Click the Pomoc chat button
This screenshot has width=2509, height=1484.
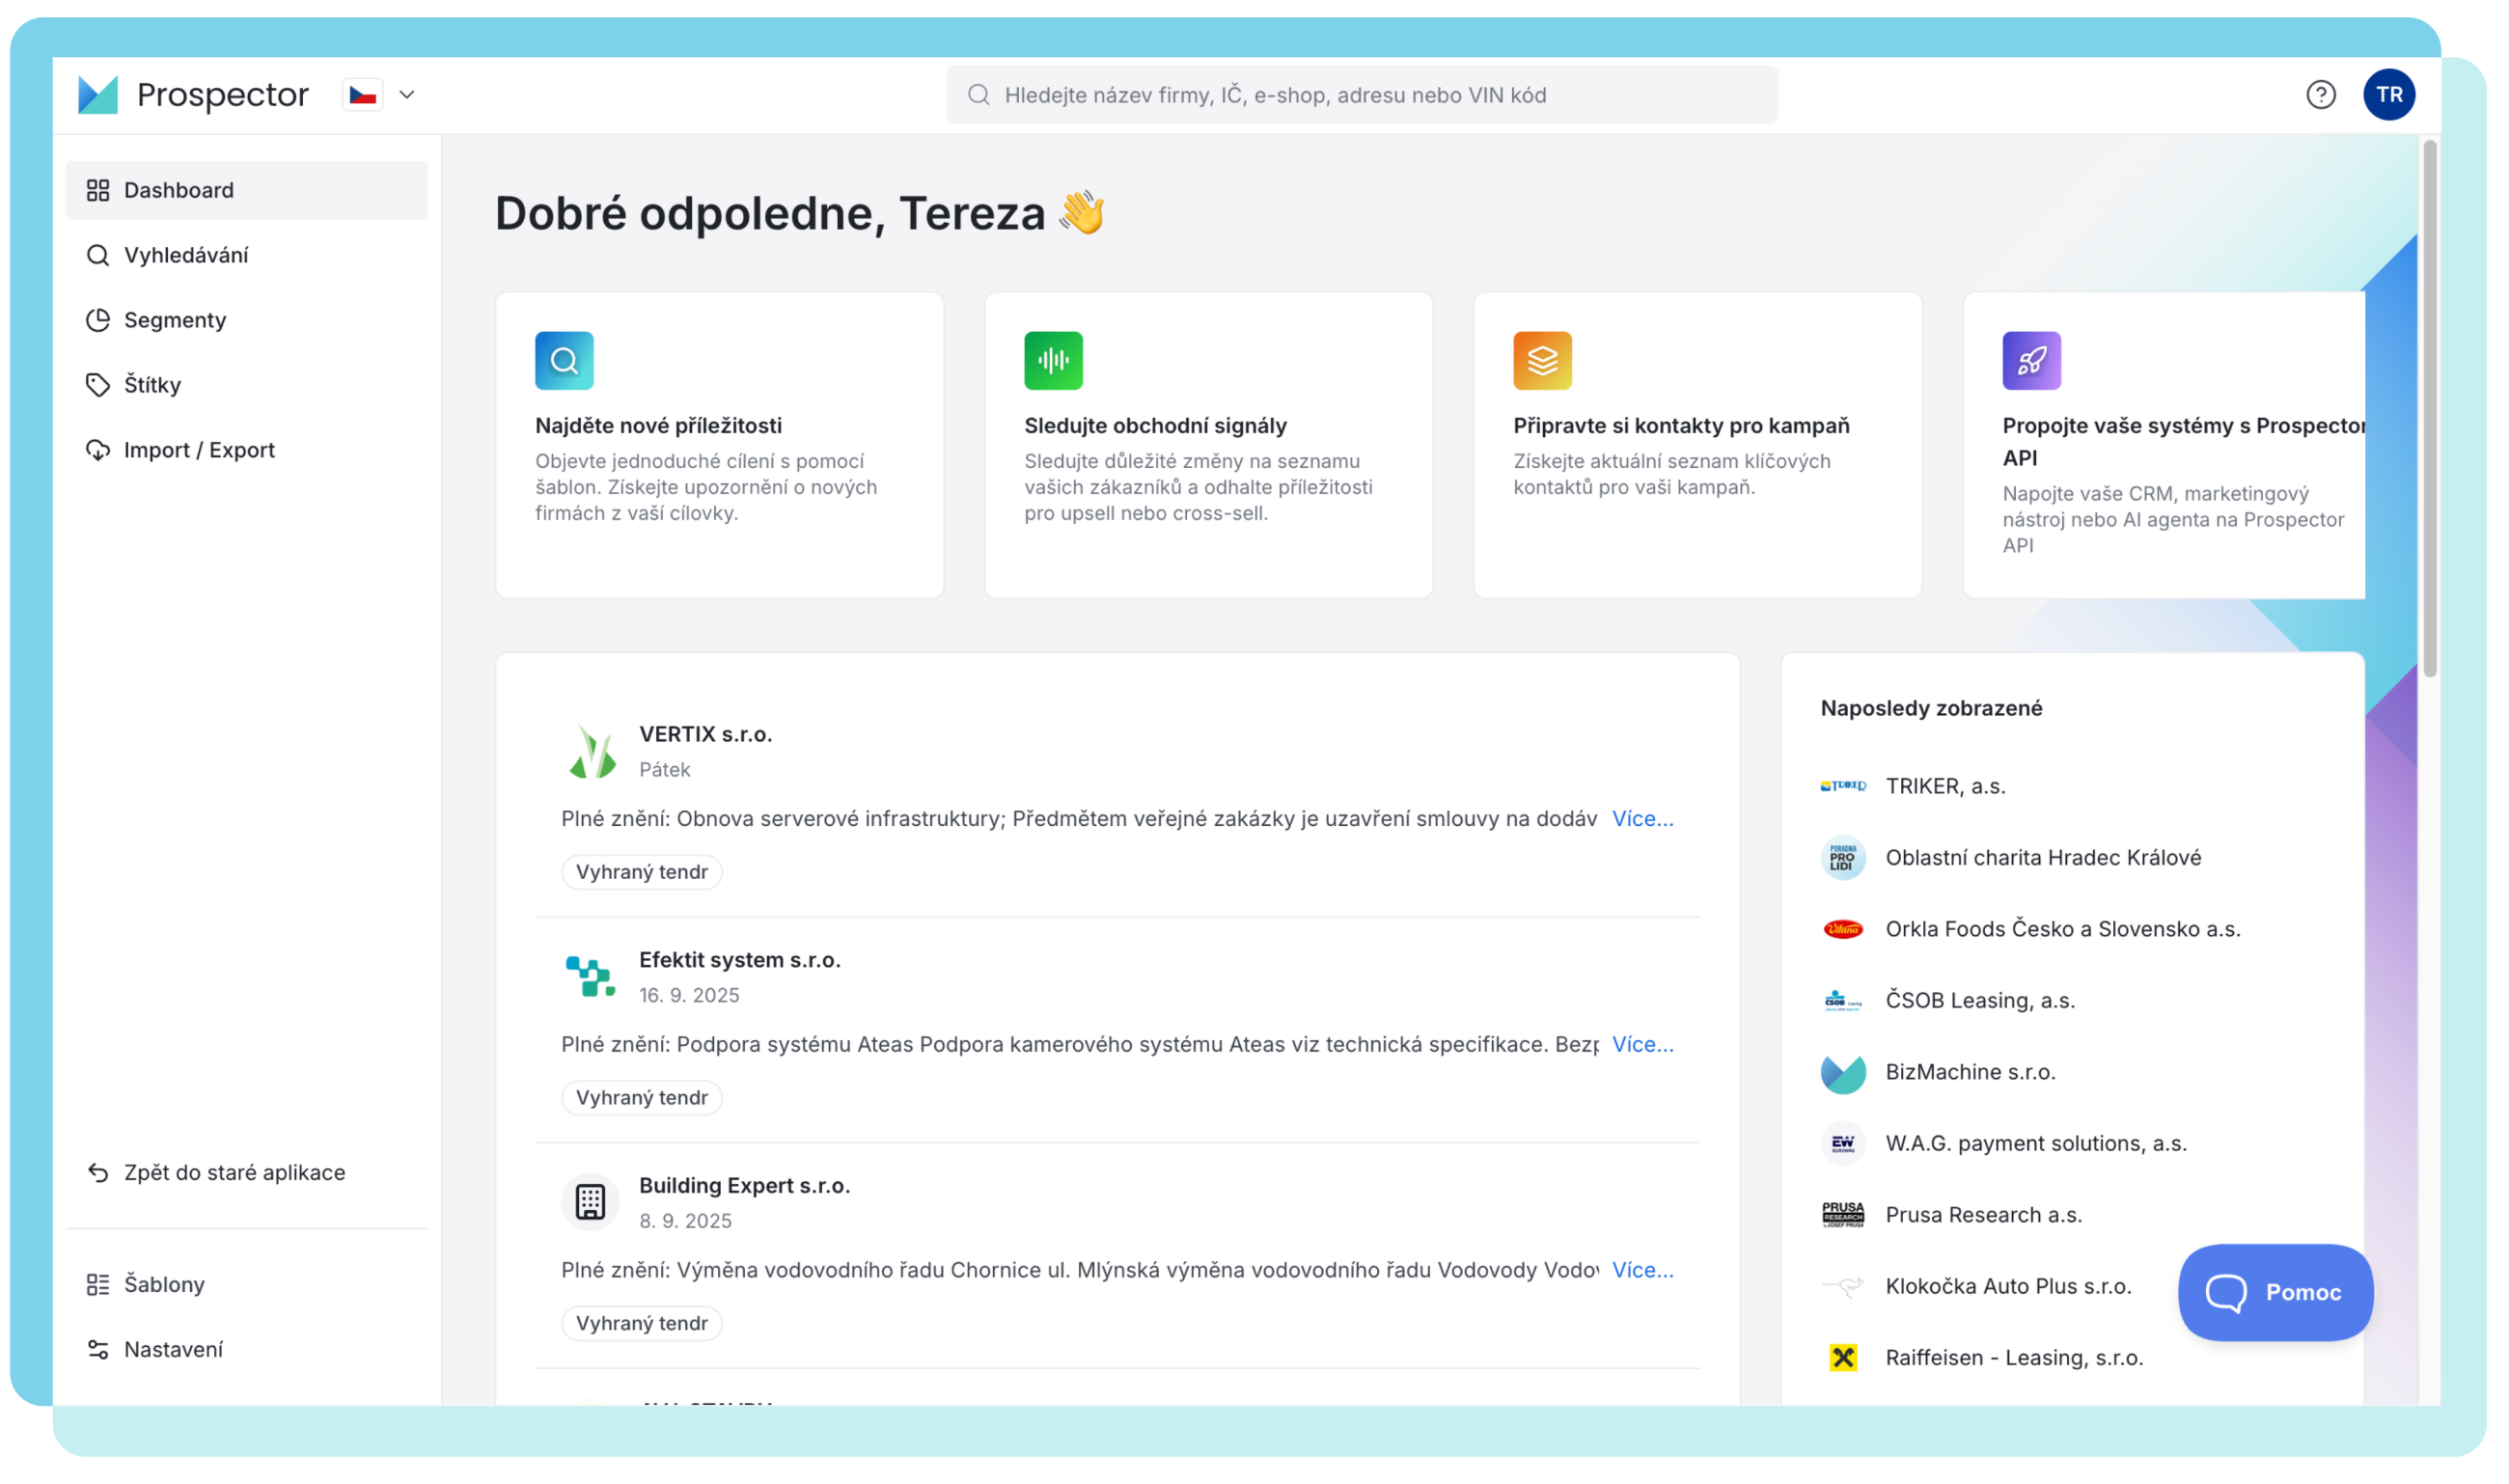2275,1292
